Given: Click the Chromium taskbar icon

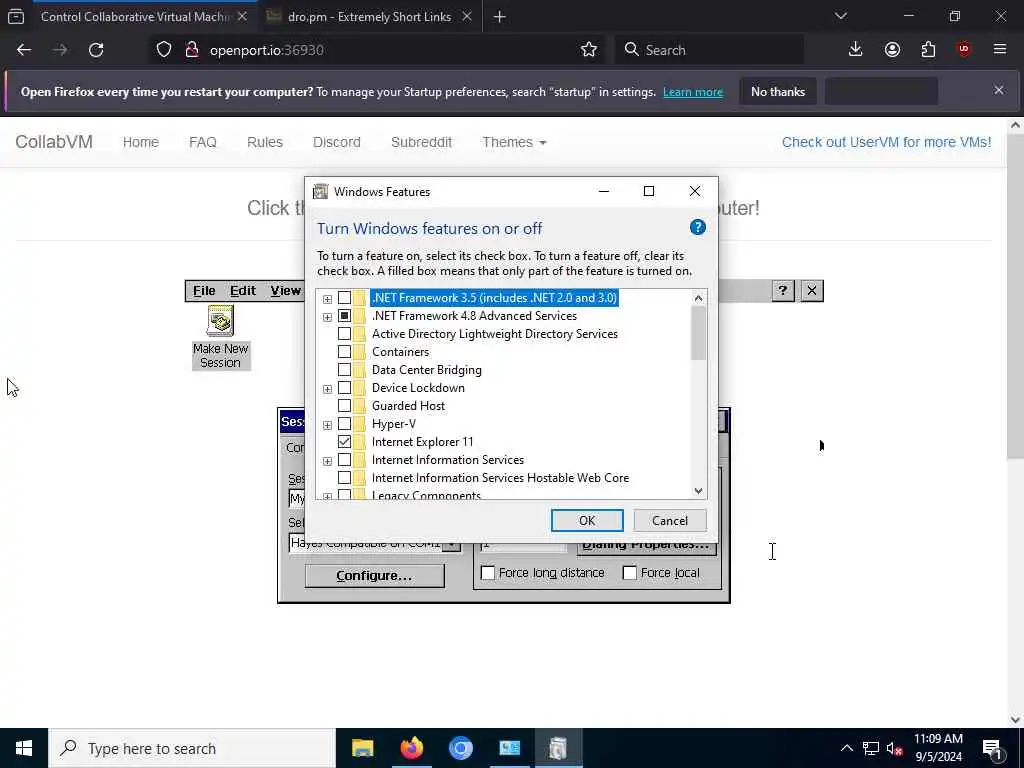Looking at the screenshot, I should [x=460, y=748].
